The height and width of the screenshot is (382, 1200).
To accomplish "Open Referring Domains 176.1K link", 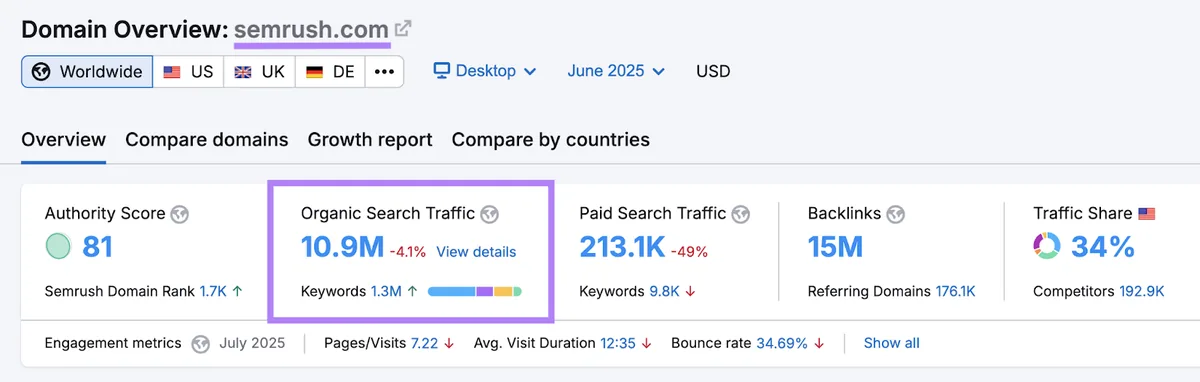I will pos(955,292).
